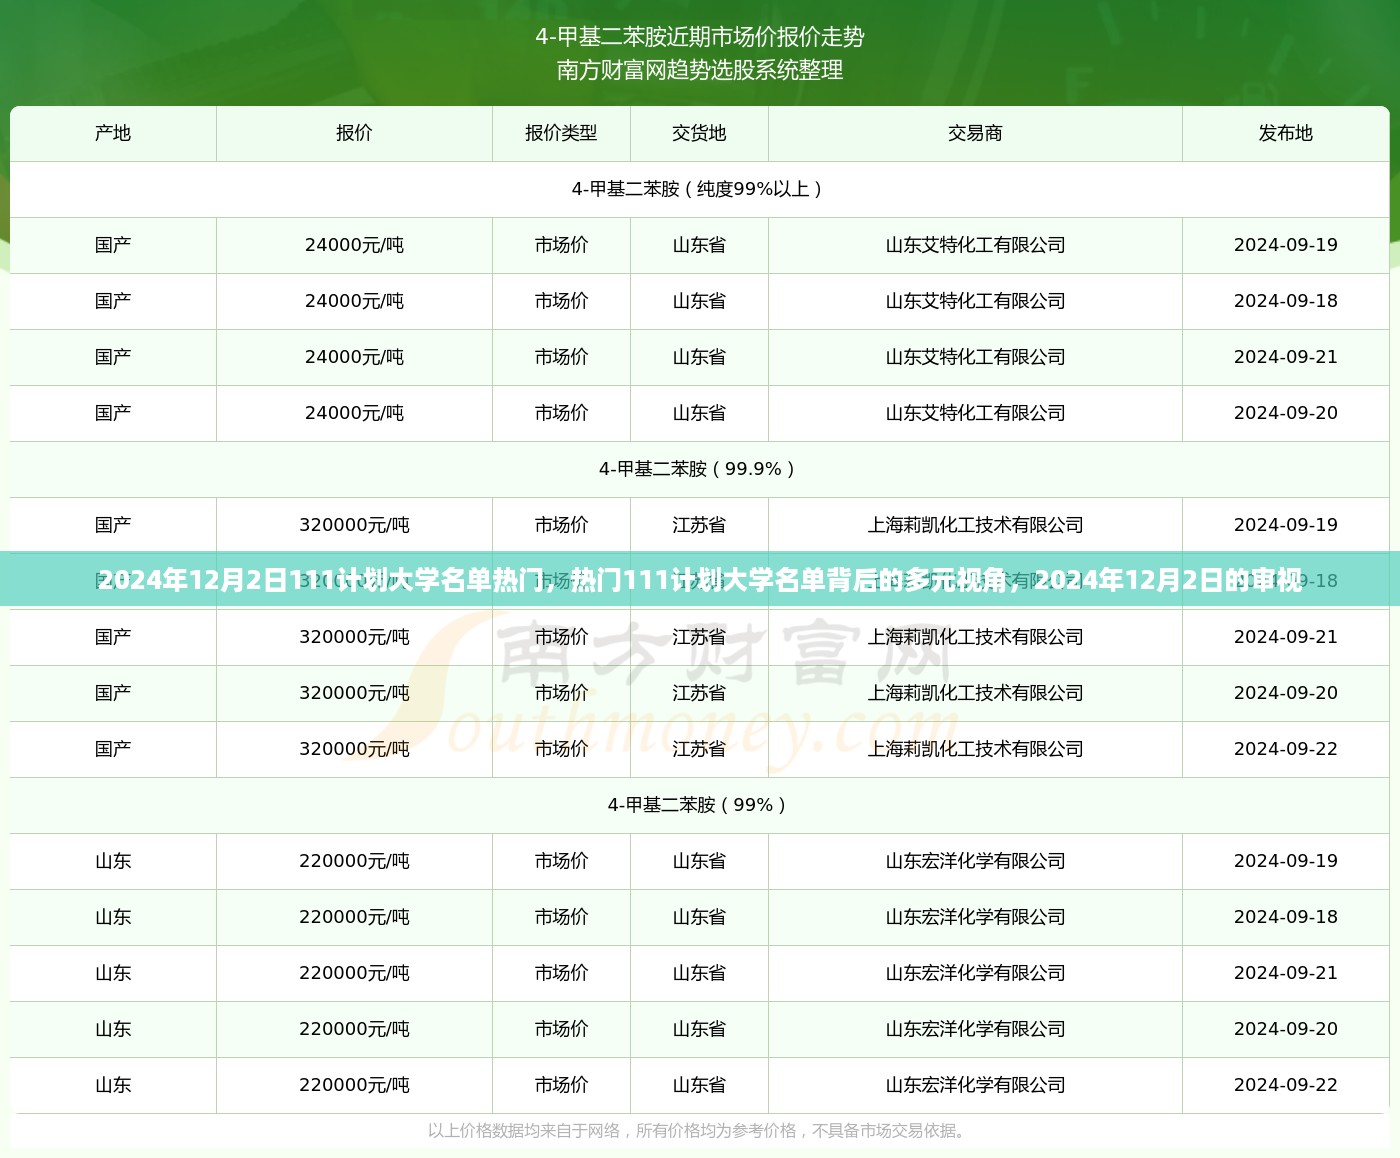
Task: Select 山东艾特化工有限公司 in the 2024-09-21 row
Action: (975, 357)
